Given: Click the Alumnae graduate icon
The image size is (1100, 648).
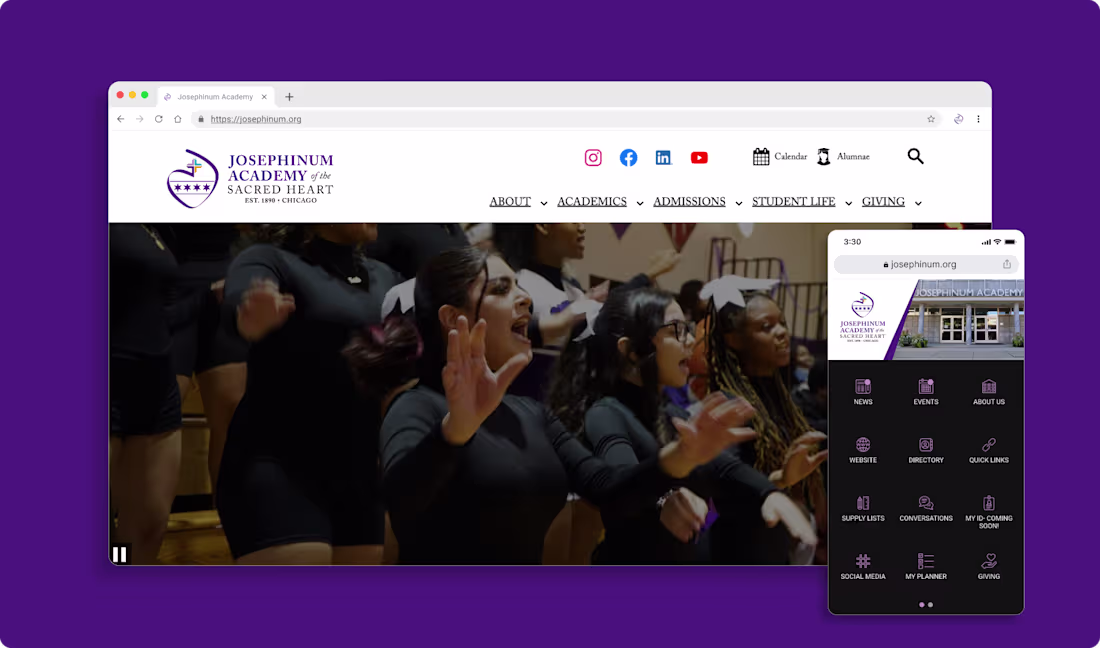Looking at the screenshot, I should (x=824, y=156).
